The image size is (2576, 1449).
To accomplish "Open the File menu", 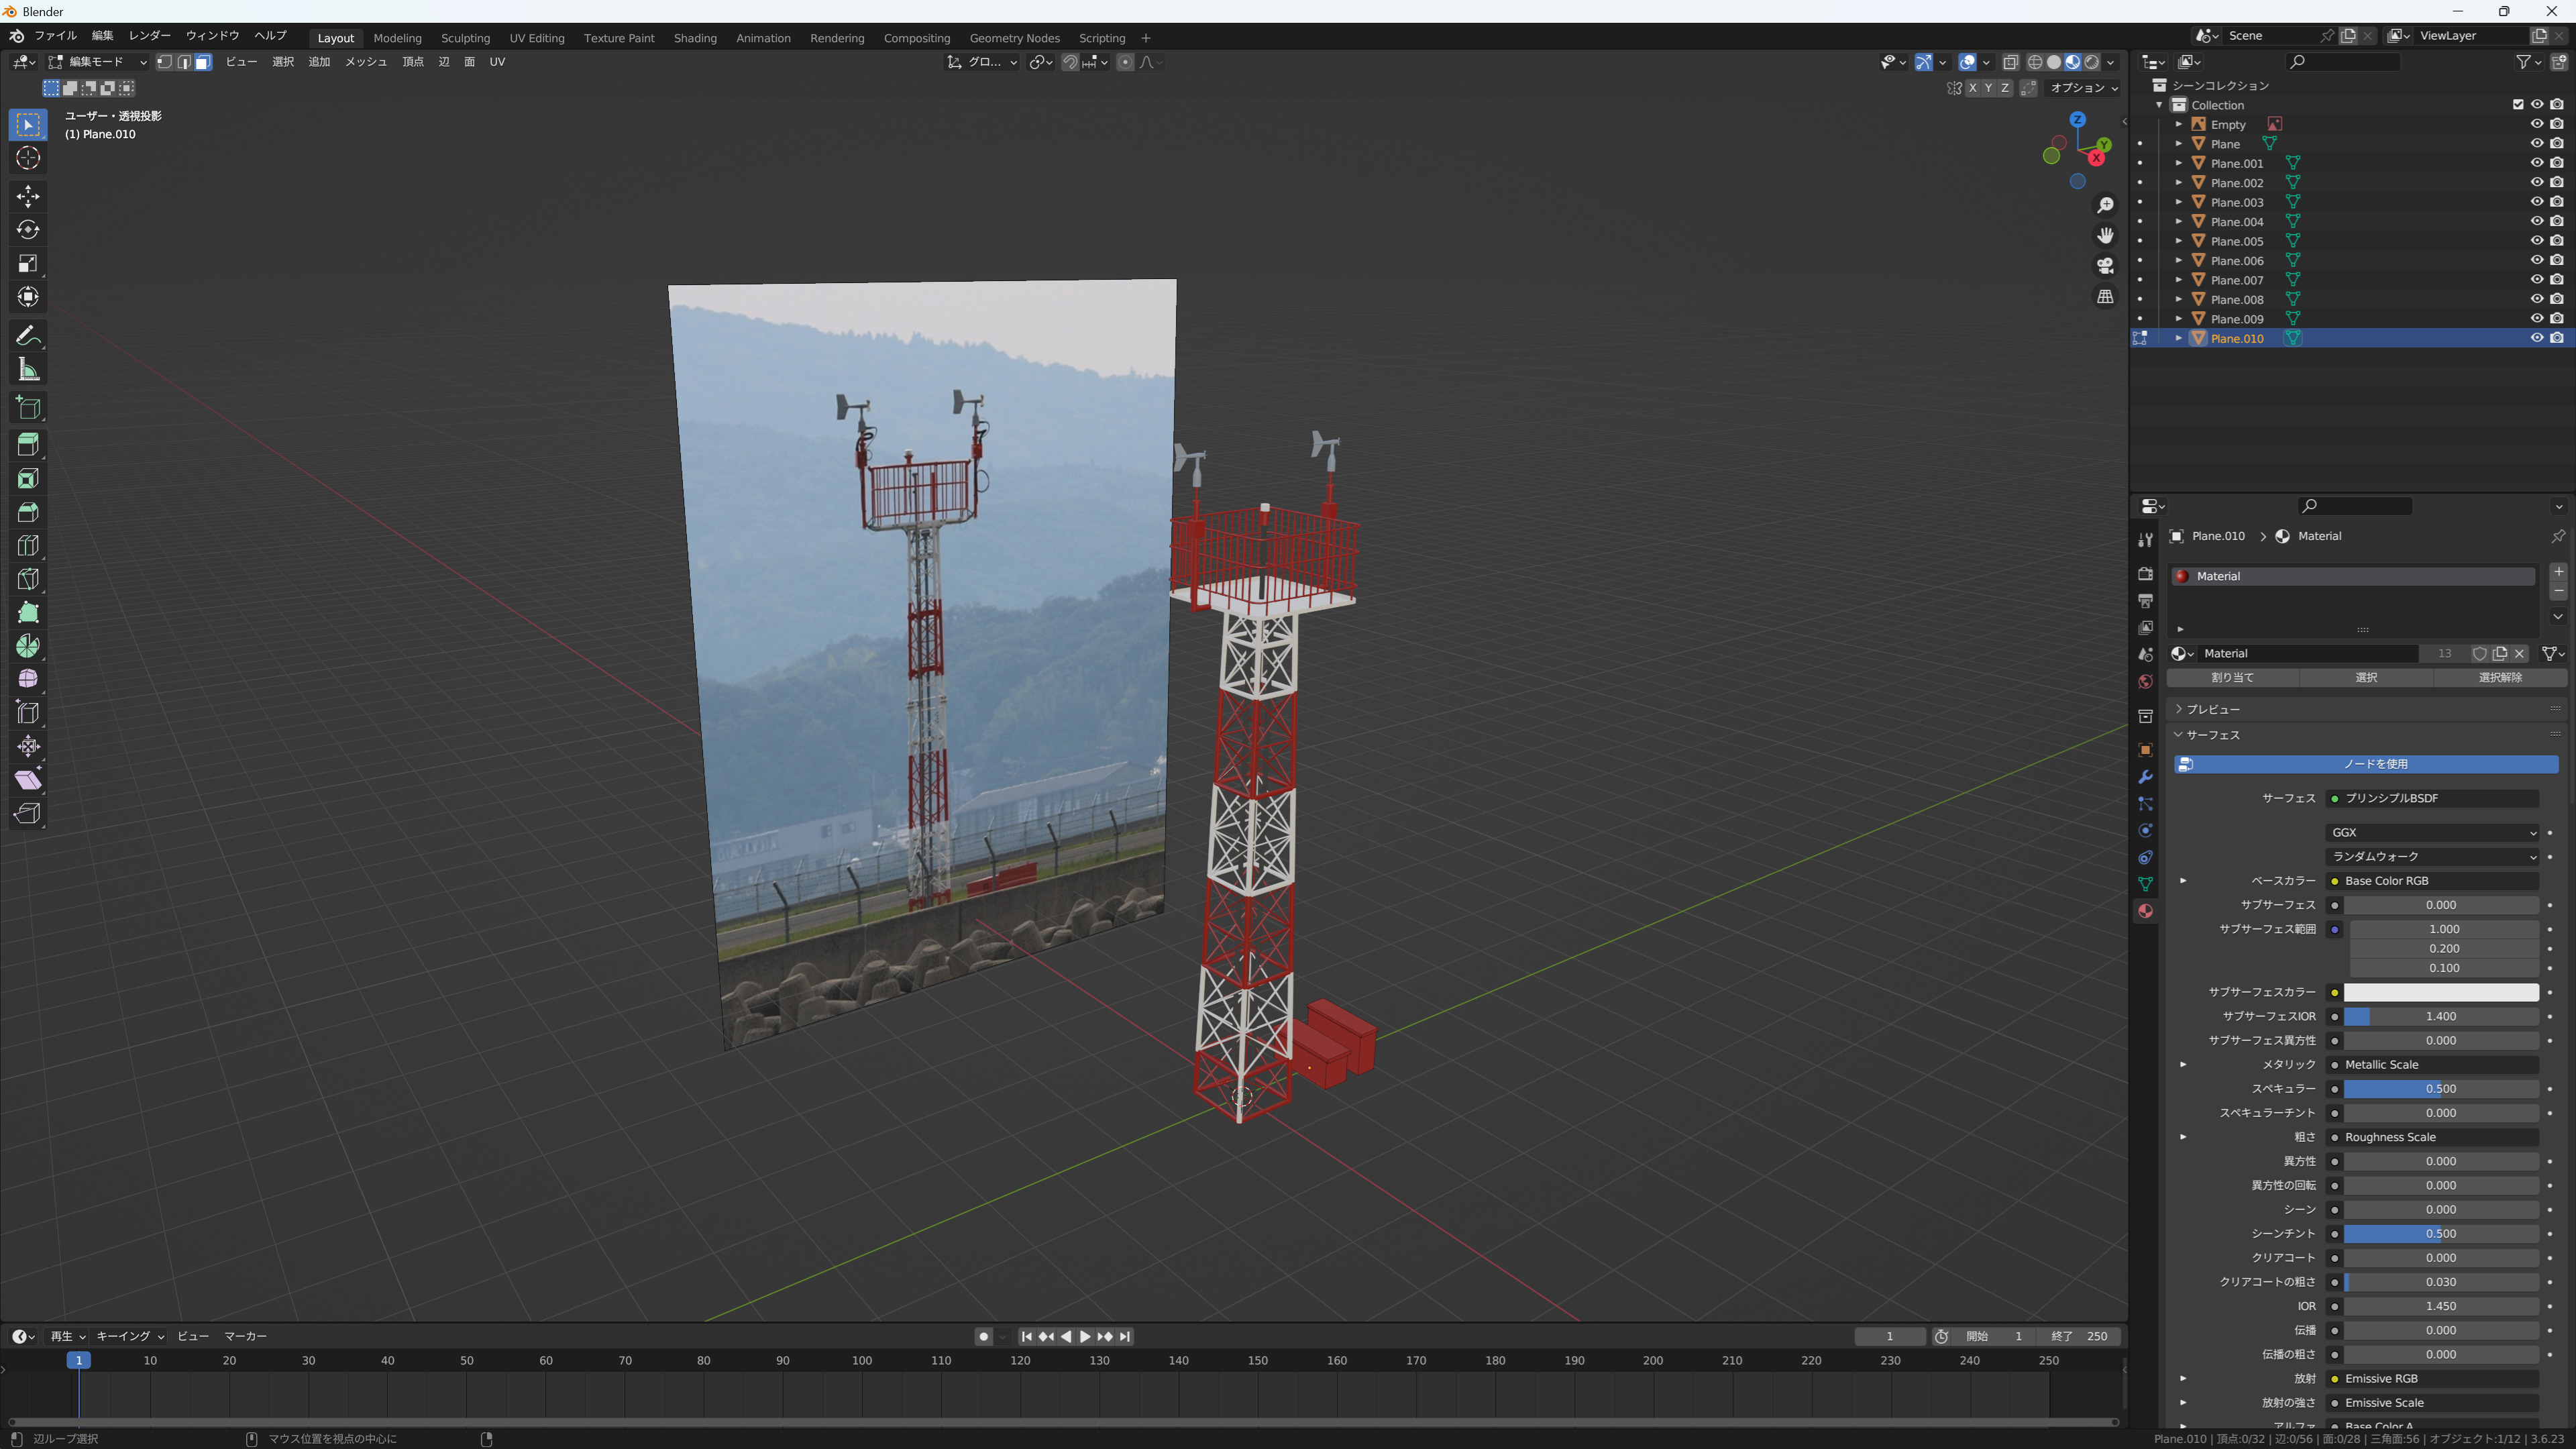I will click(x=56, y=36).
